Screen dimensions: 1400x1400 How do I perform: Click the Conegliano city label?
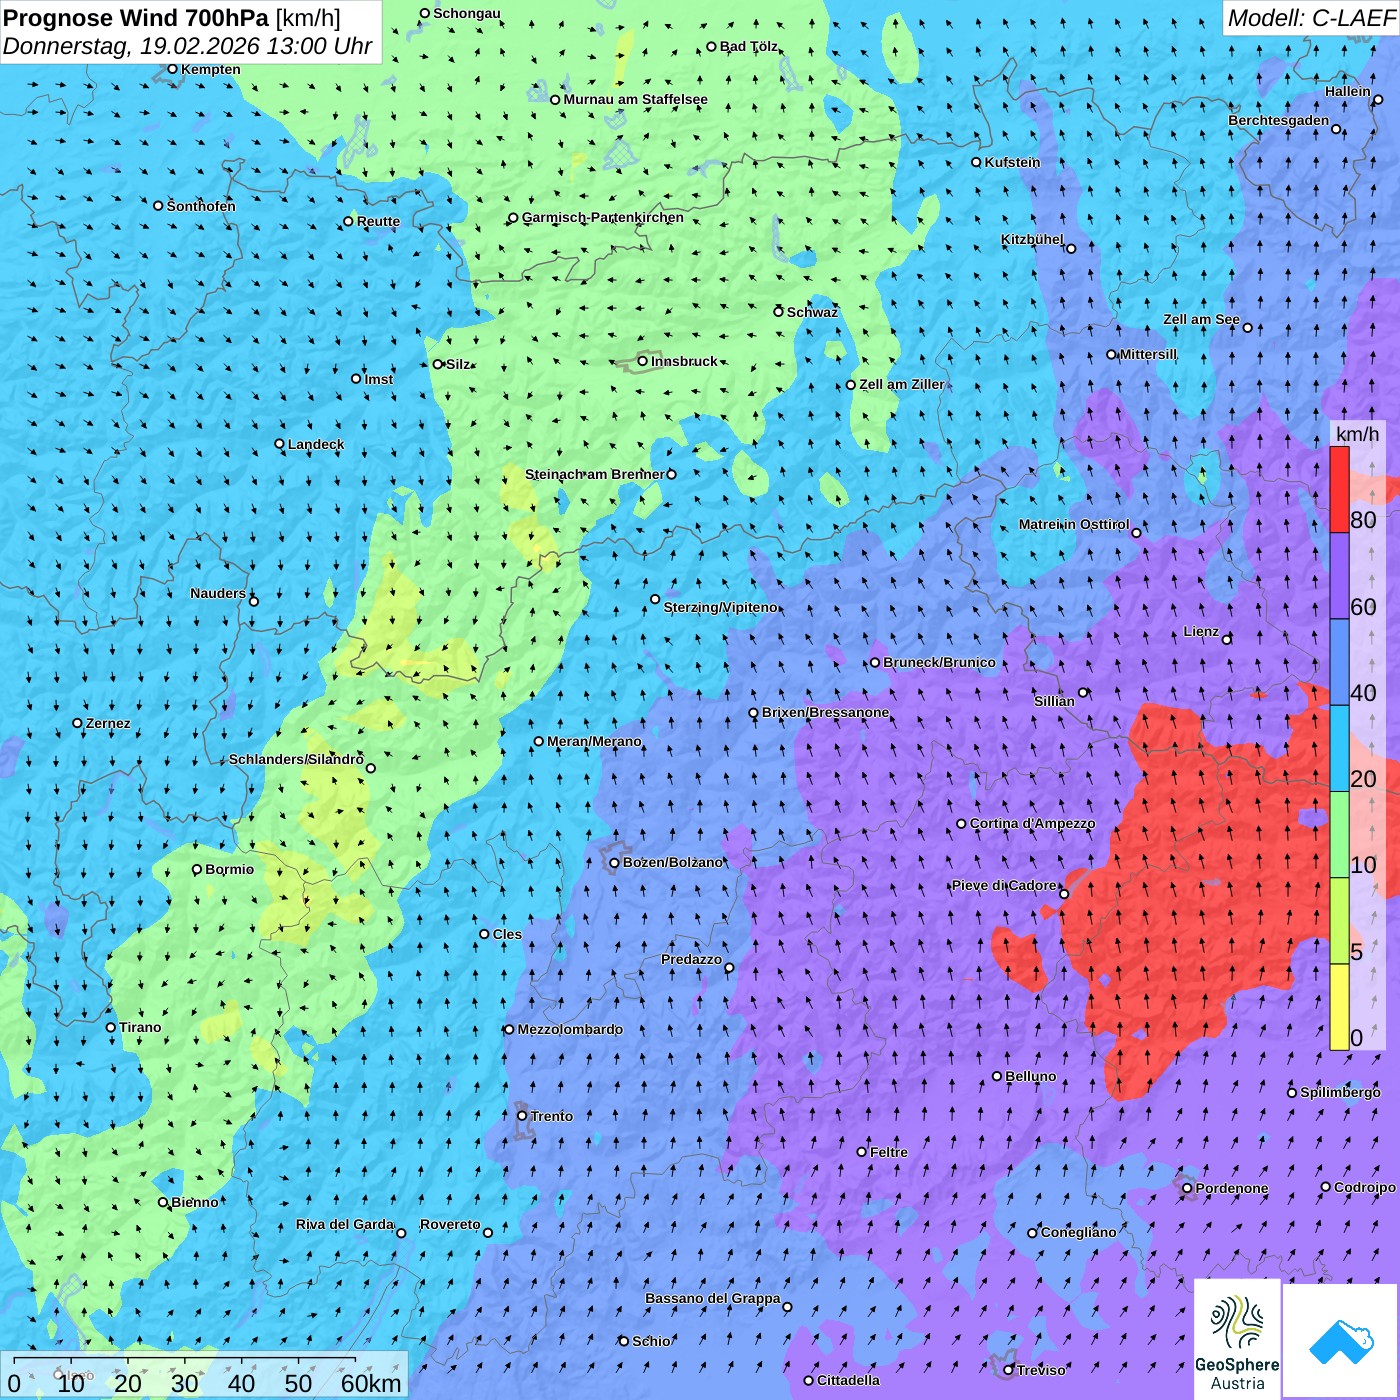coord(1078,1232)
